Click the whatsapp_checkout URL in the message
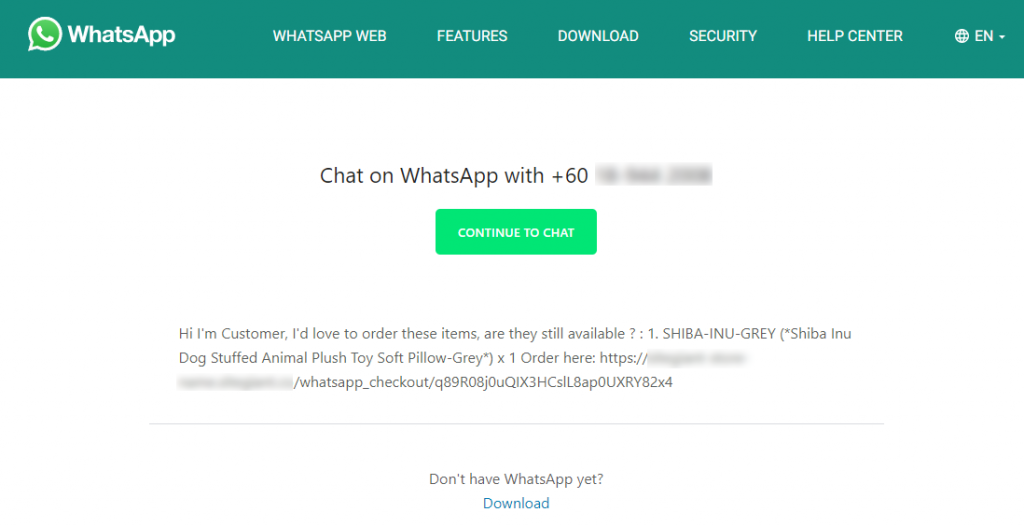This screenshot has width=1024, height=526. pos(483,382)
